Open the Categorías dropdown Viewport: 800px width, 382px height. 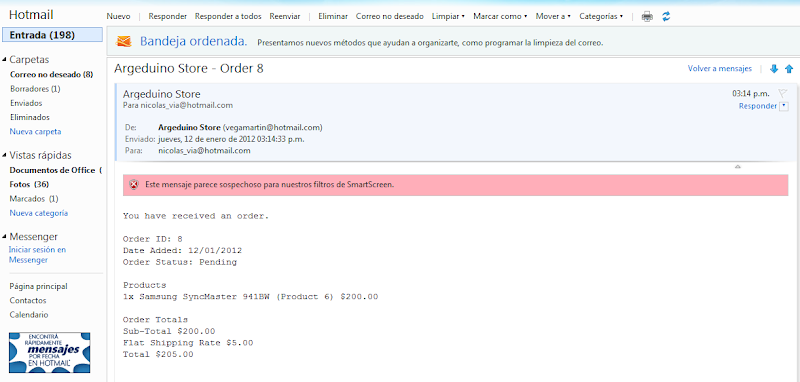coord(601,16)
